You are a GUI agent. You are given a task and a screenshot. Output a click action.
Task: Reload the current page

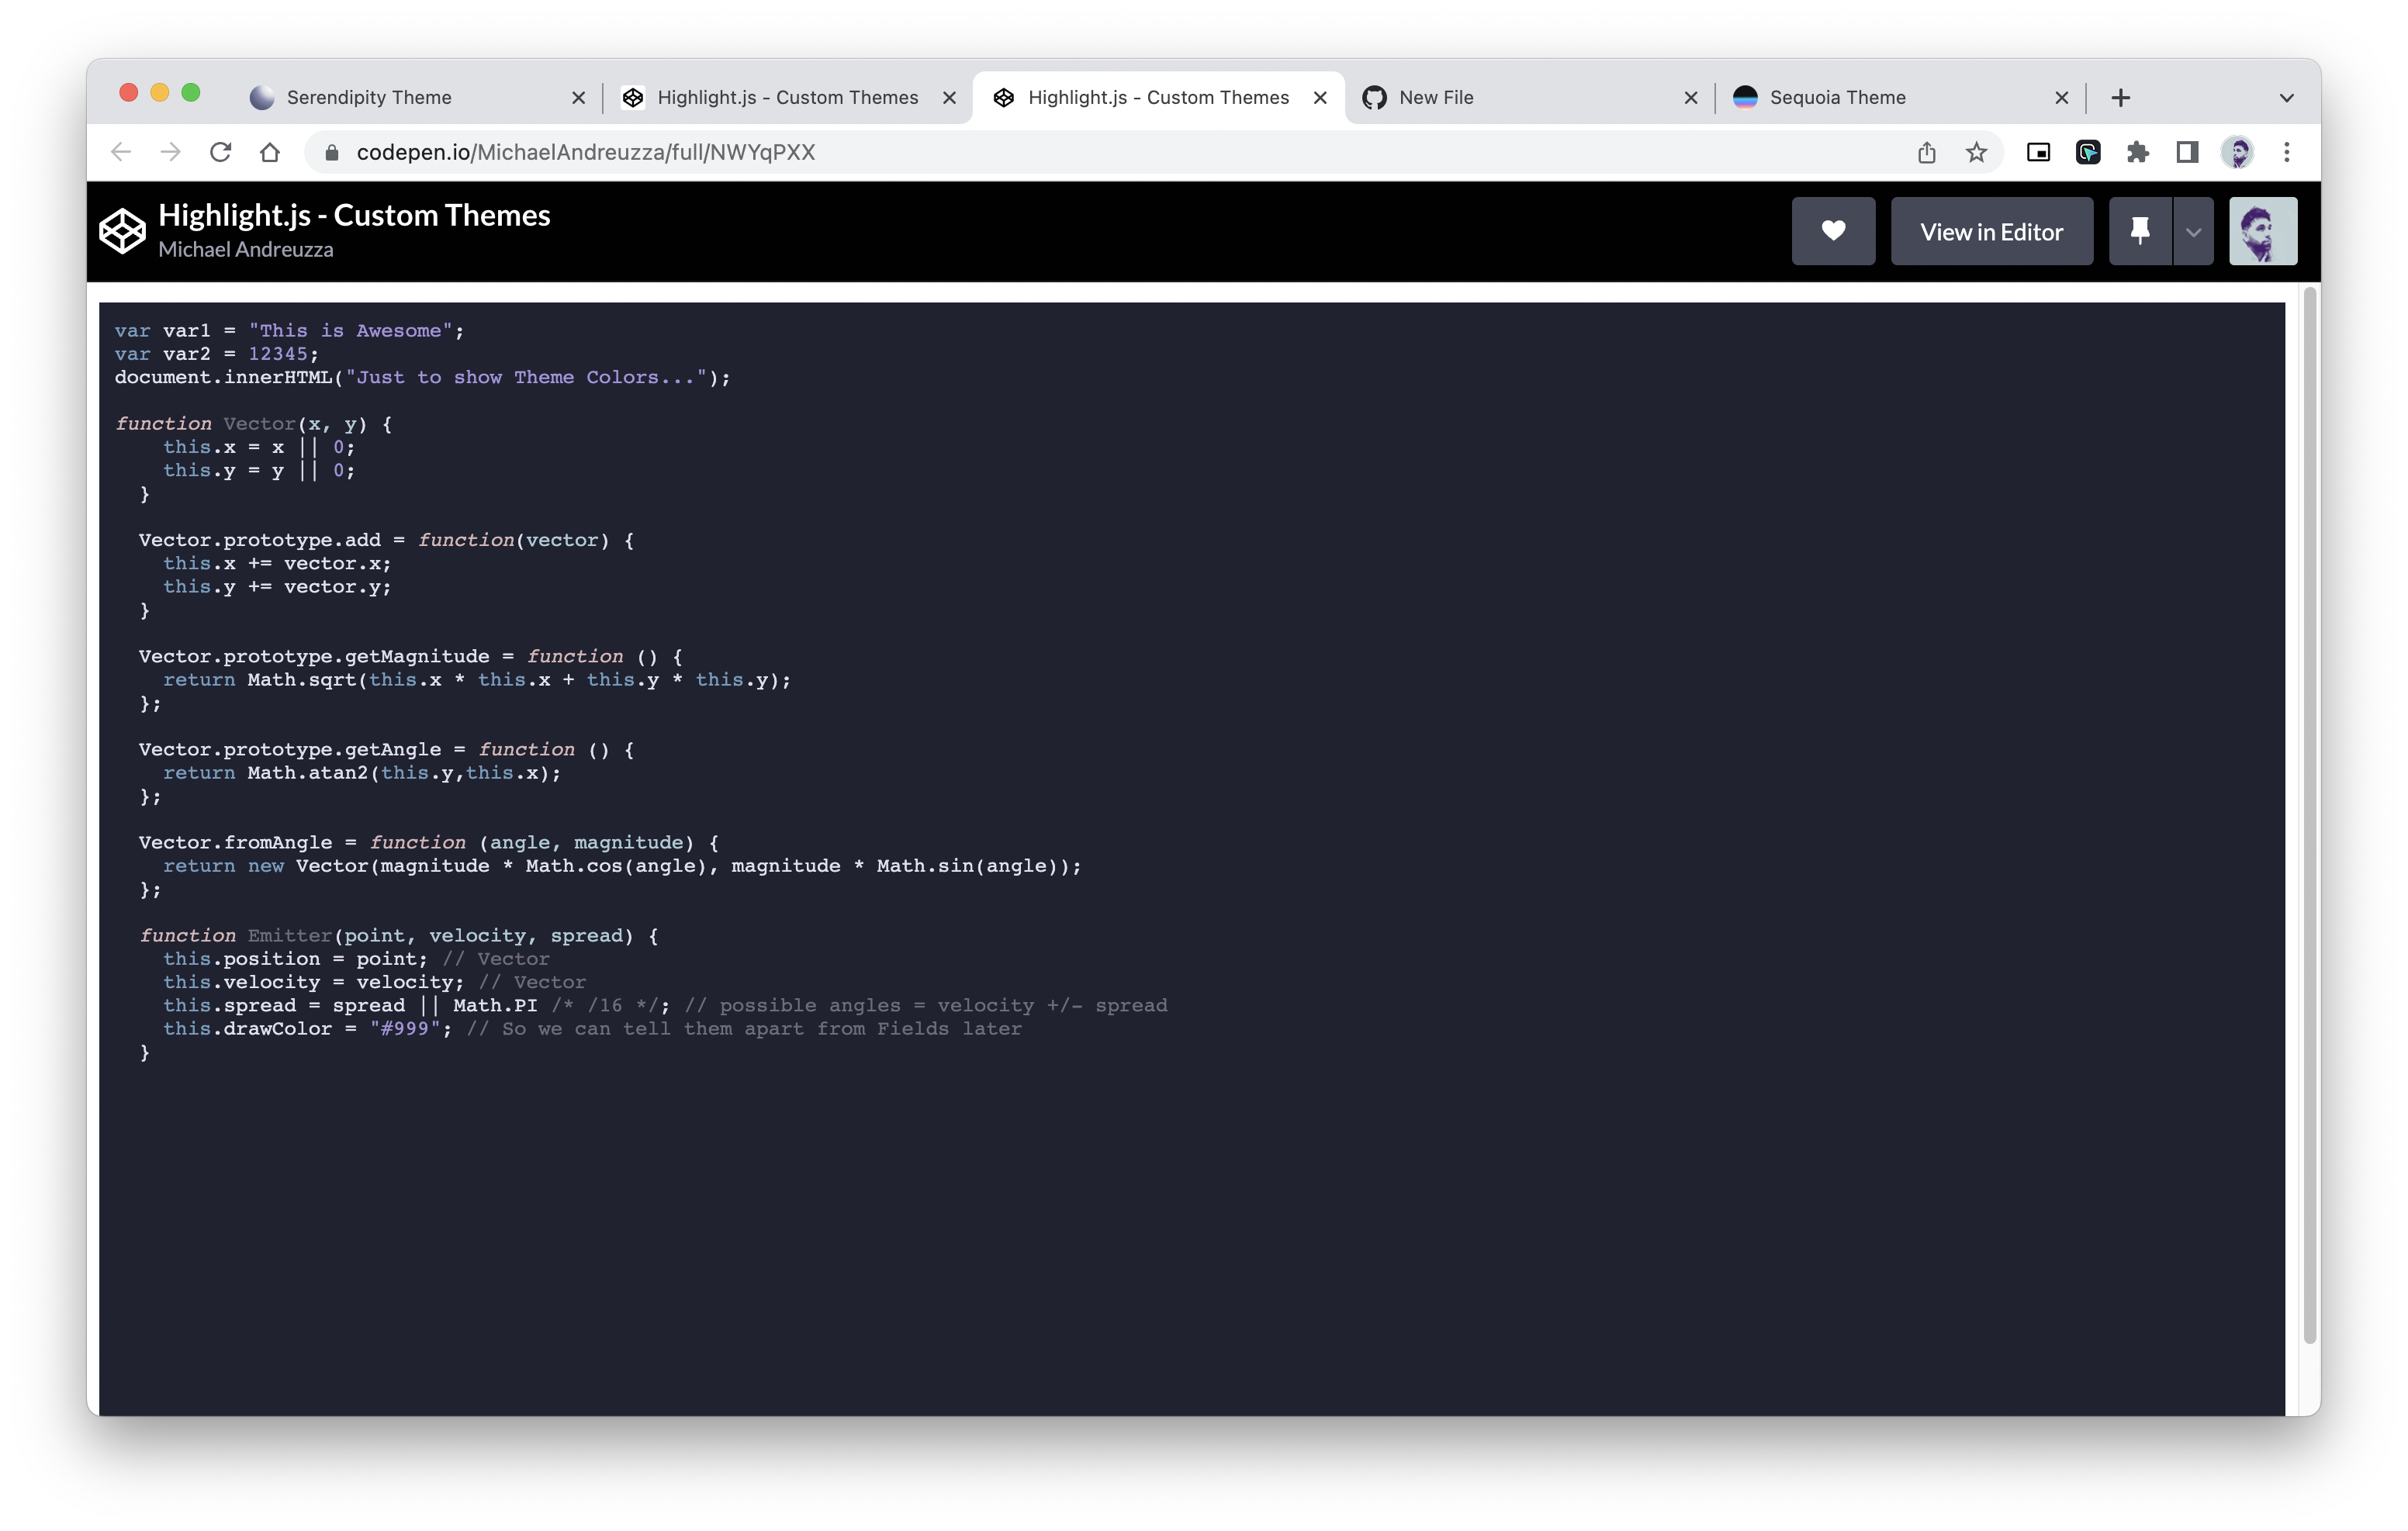[x=220, y=152]
